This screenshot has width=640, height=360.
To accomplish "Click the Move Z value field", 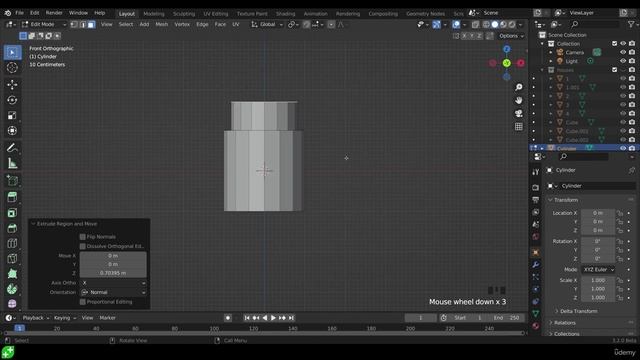I will (113, 273).
